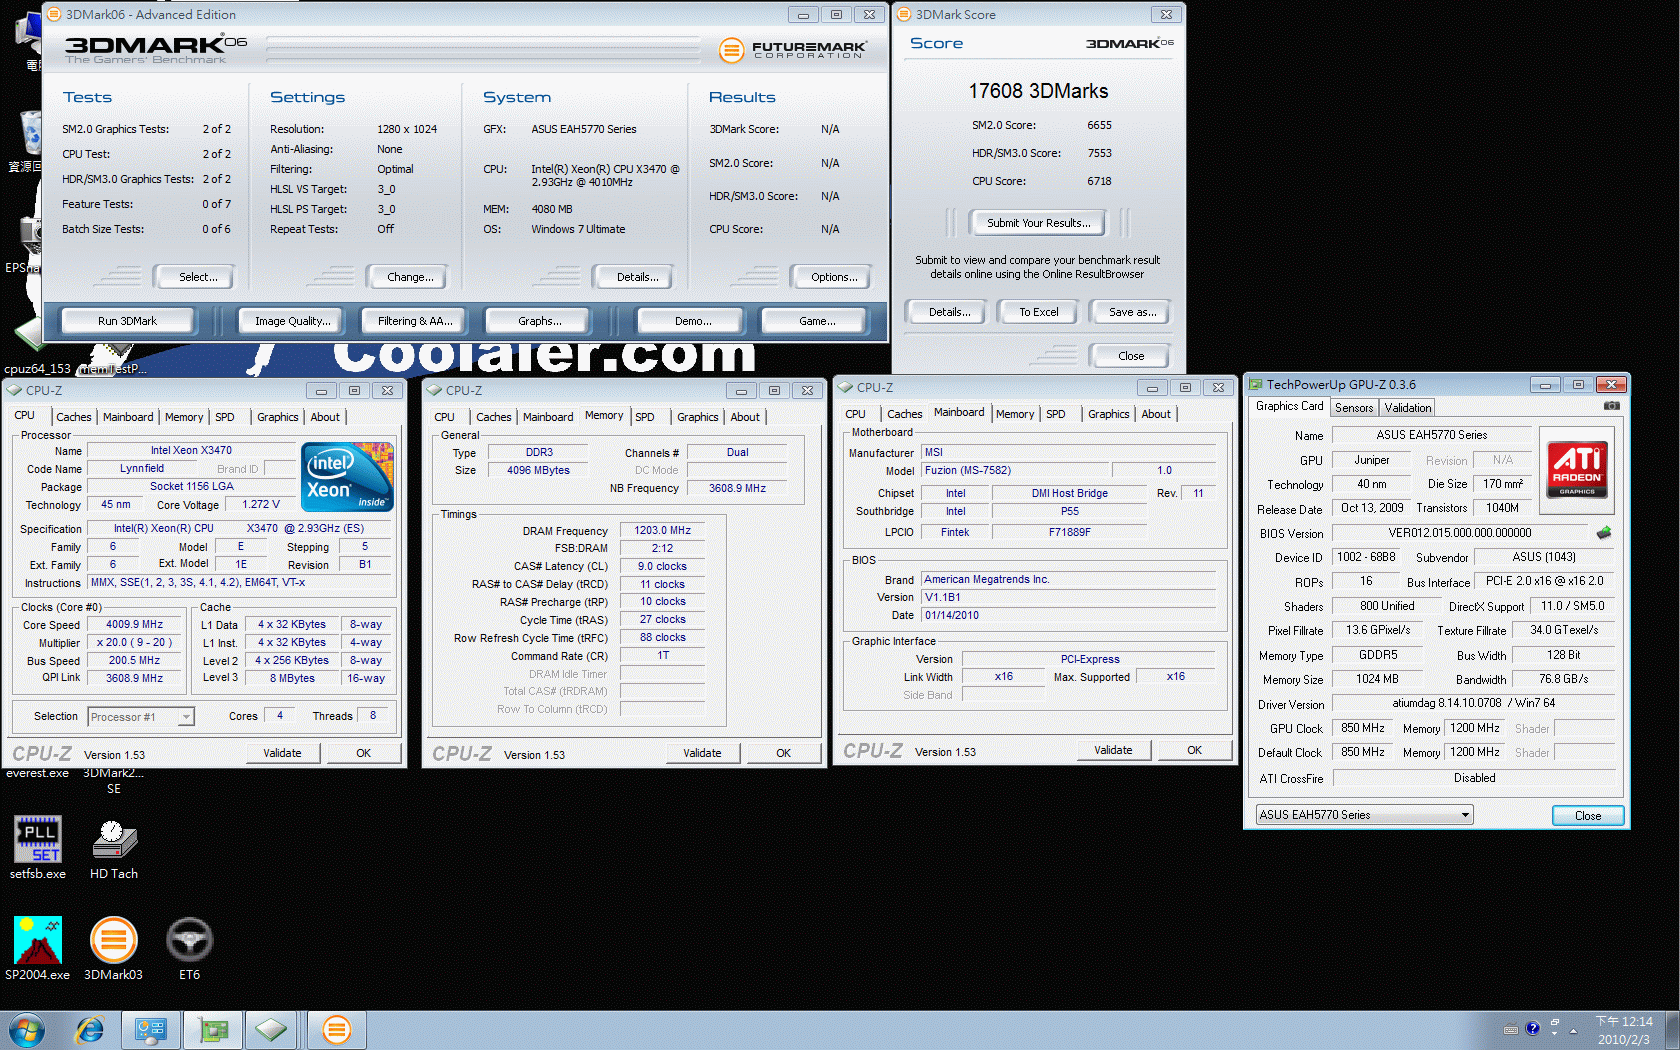Click Details button under System

(x=634, y=277)
